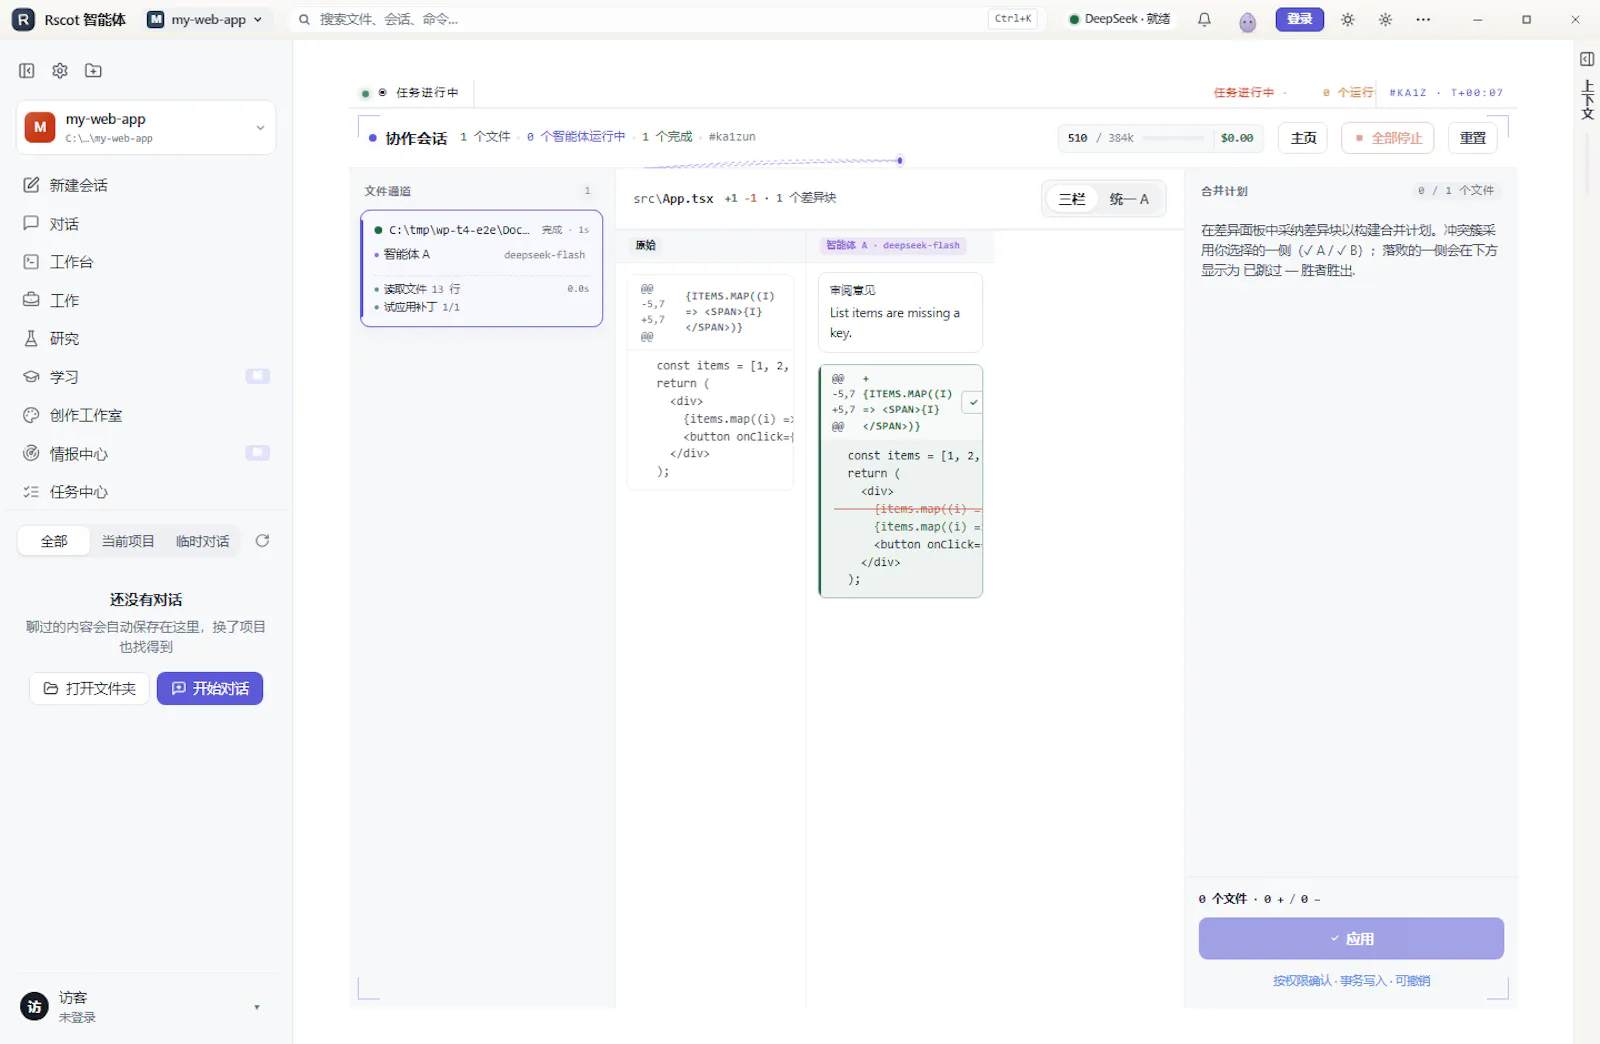Open 新建会话 in the sidebar
The height and width of the screenshot is (1044, 1600).
point(146,186)
